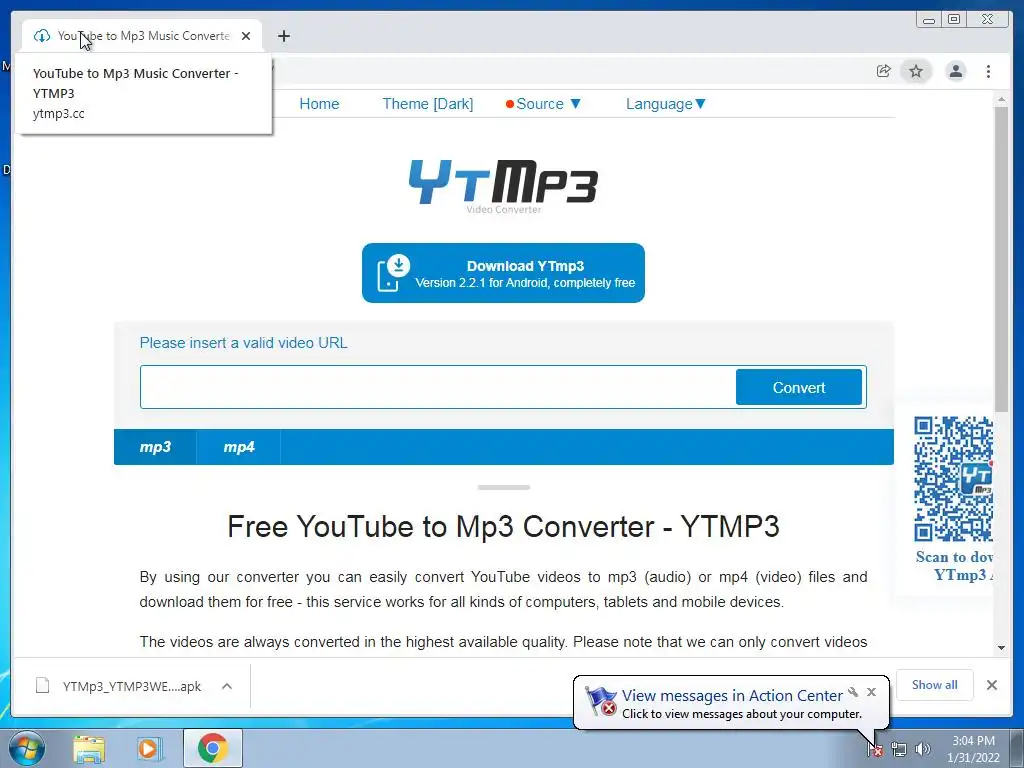Viewport: 1024px width, 768px height.
Task: Click the network tray icon
Action: click(899, 749)
